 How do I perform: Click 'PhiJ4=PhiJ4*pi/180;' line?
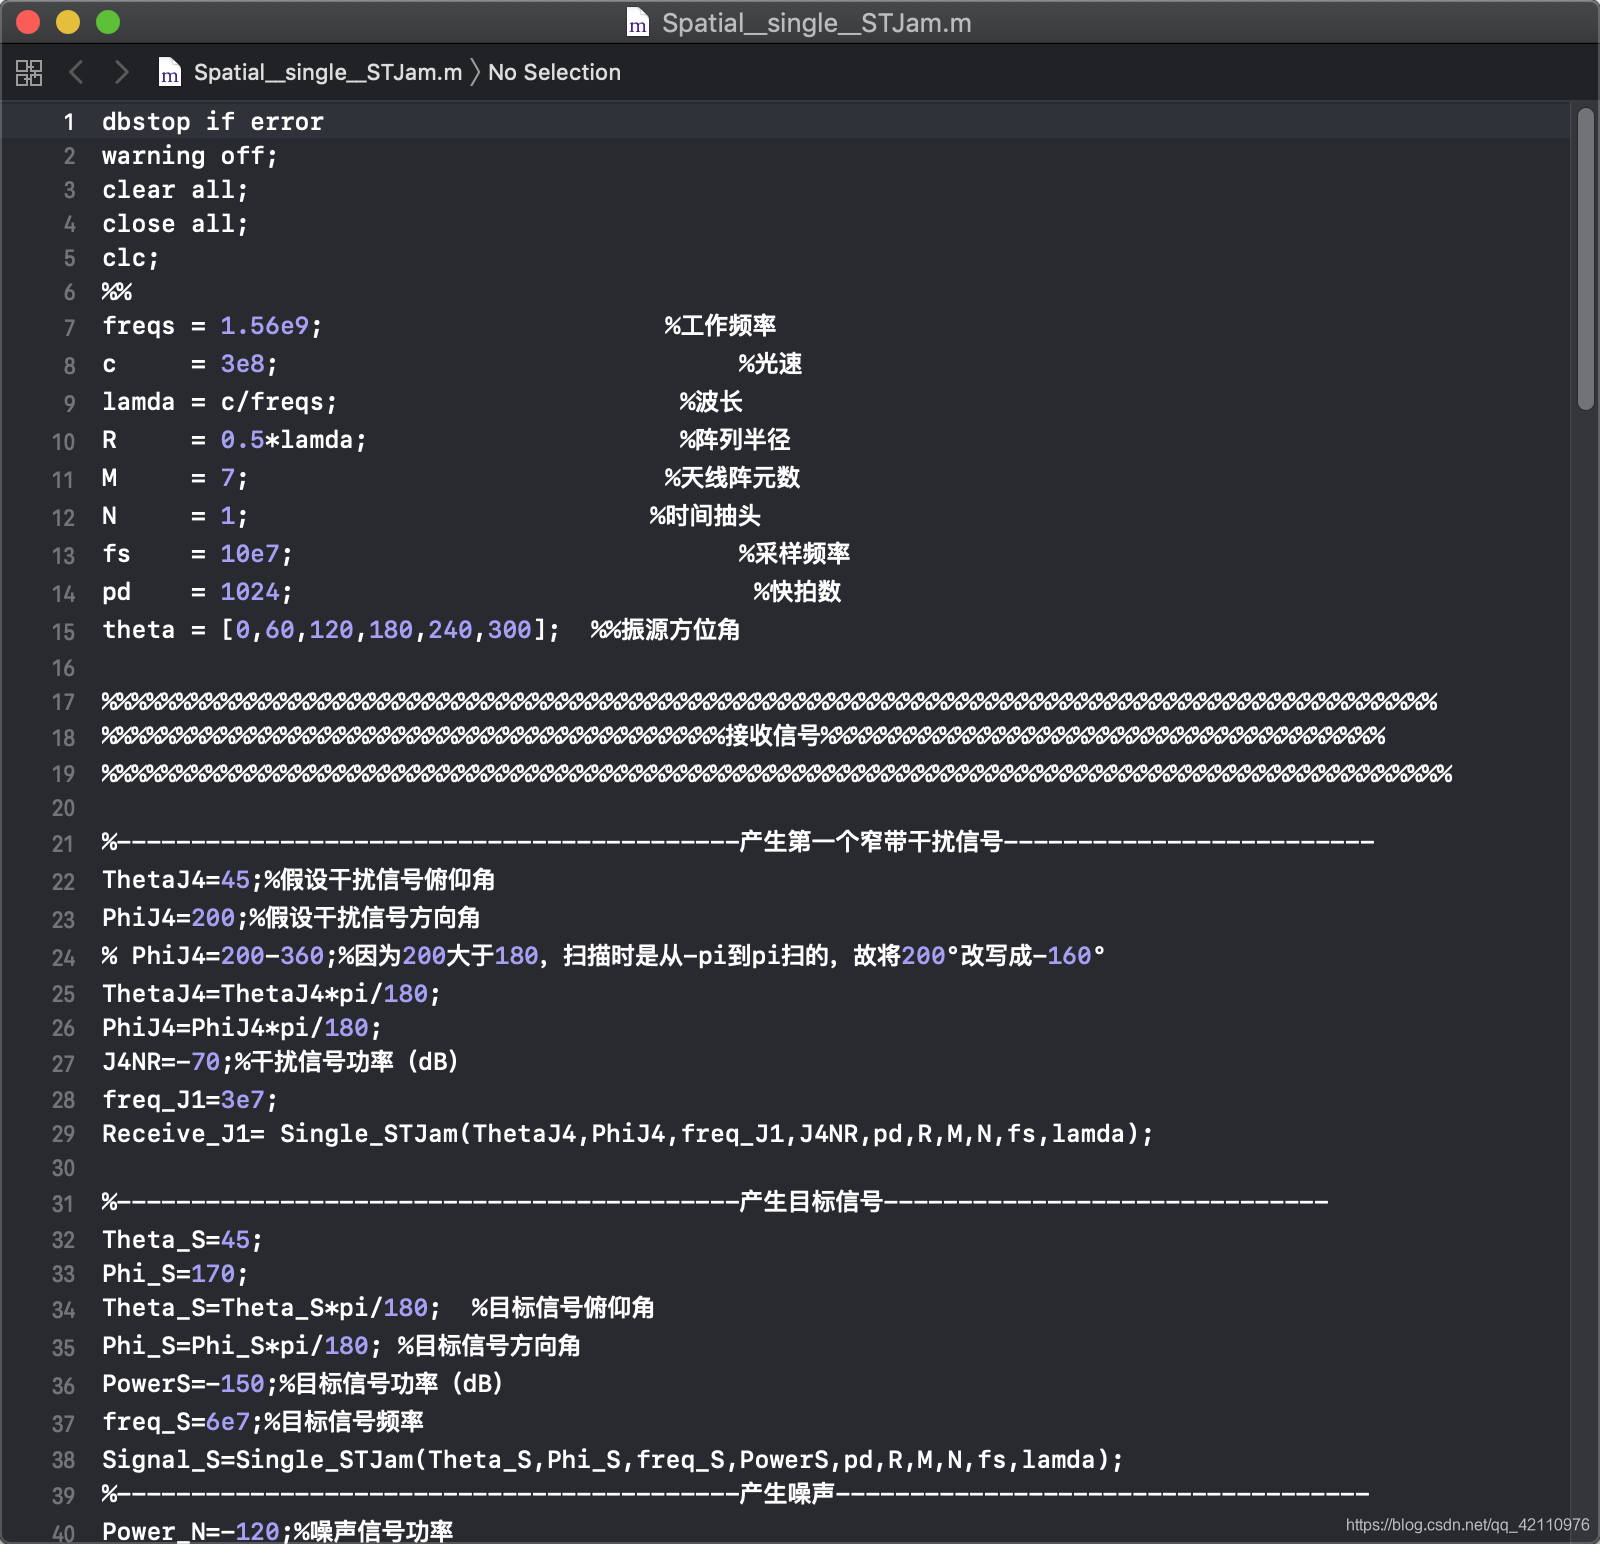click(242, 1028)
